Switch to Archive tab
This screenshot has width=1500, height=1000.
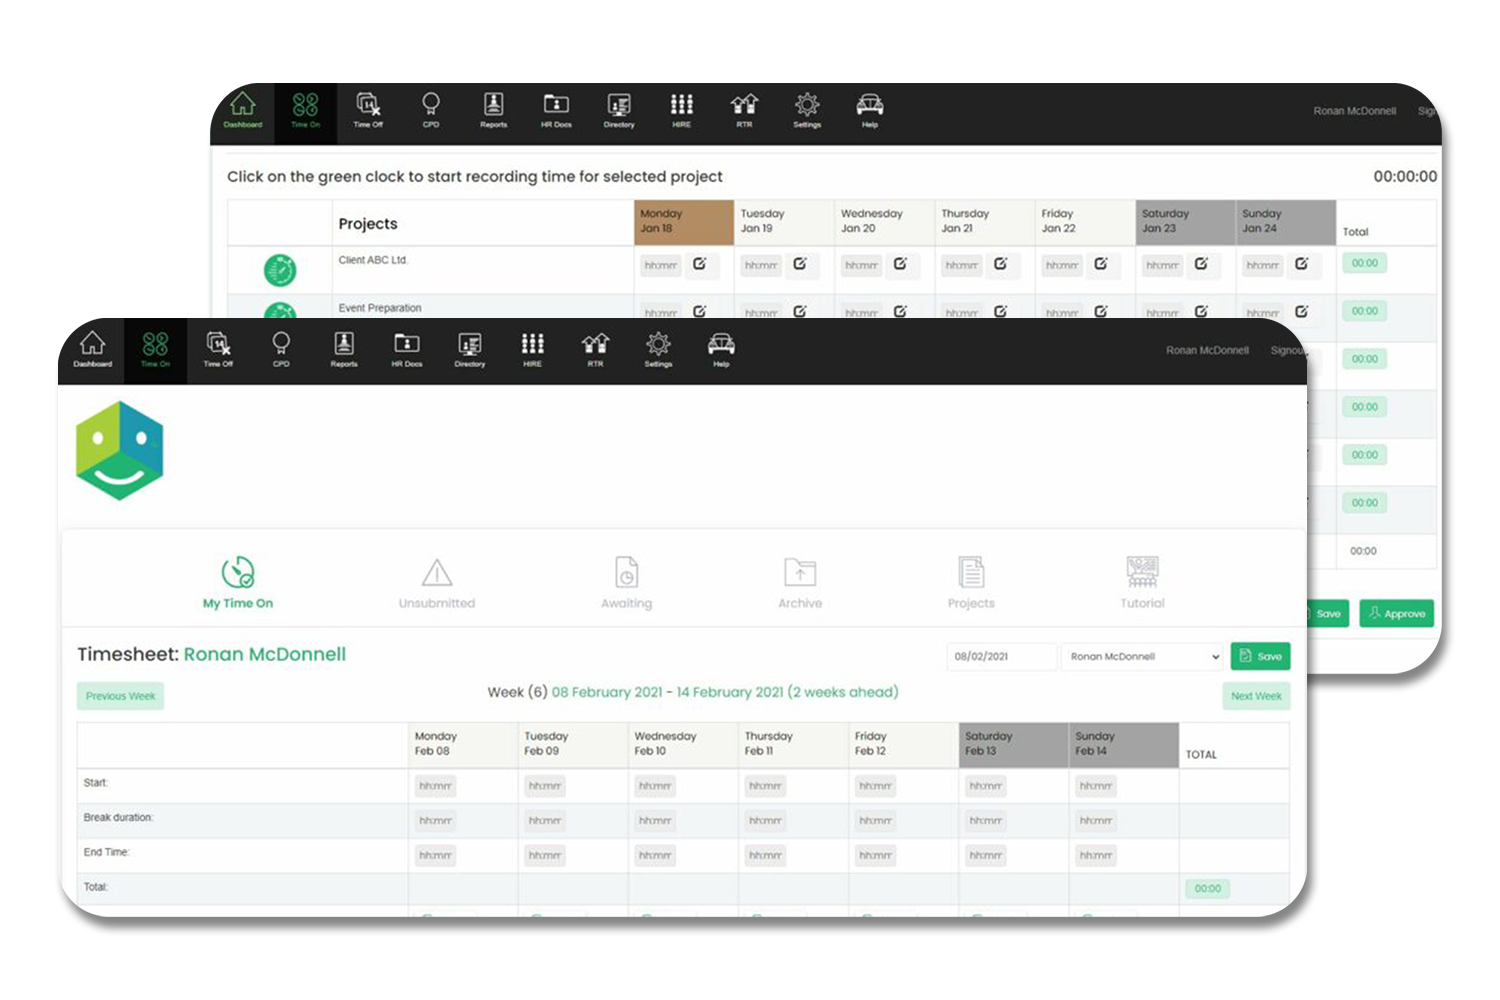click(800, 583)
